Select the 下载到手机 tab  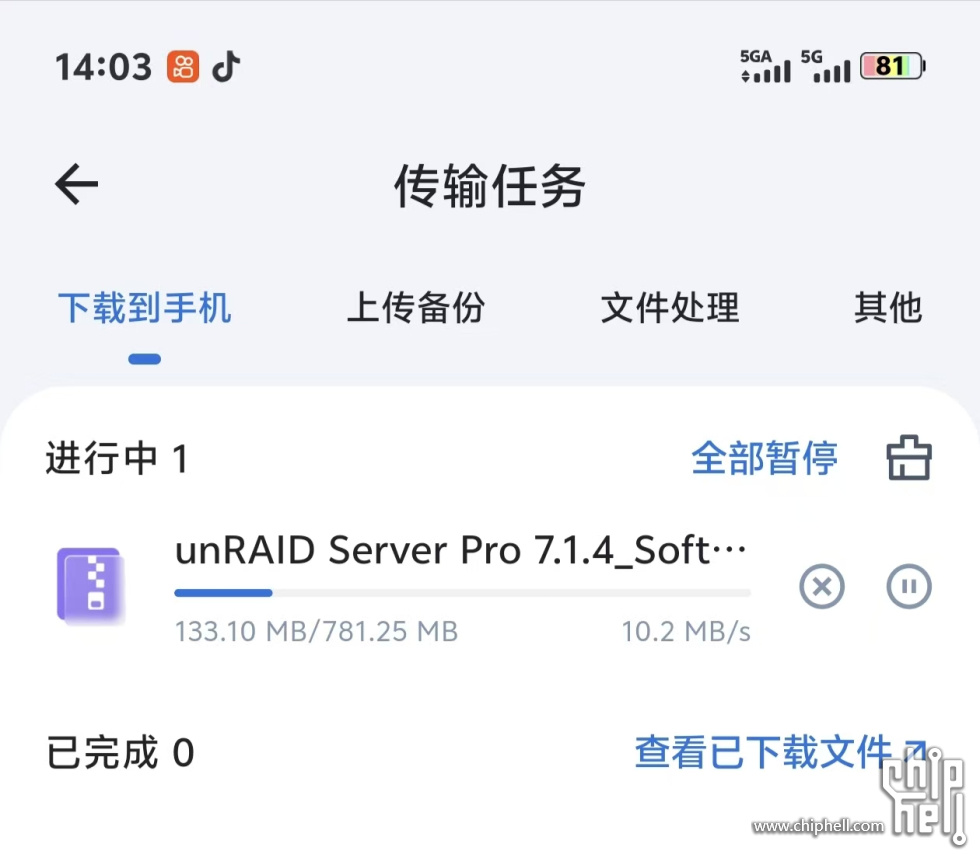pyautogui.click(x=144, y=307)
